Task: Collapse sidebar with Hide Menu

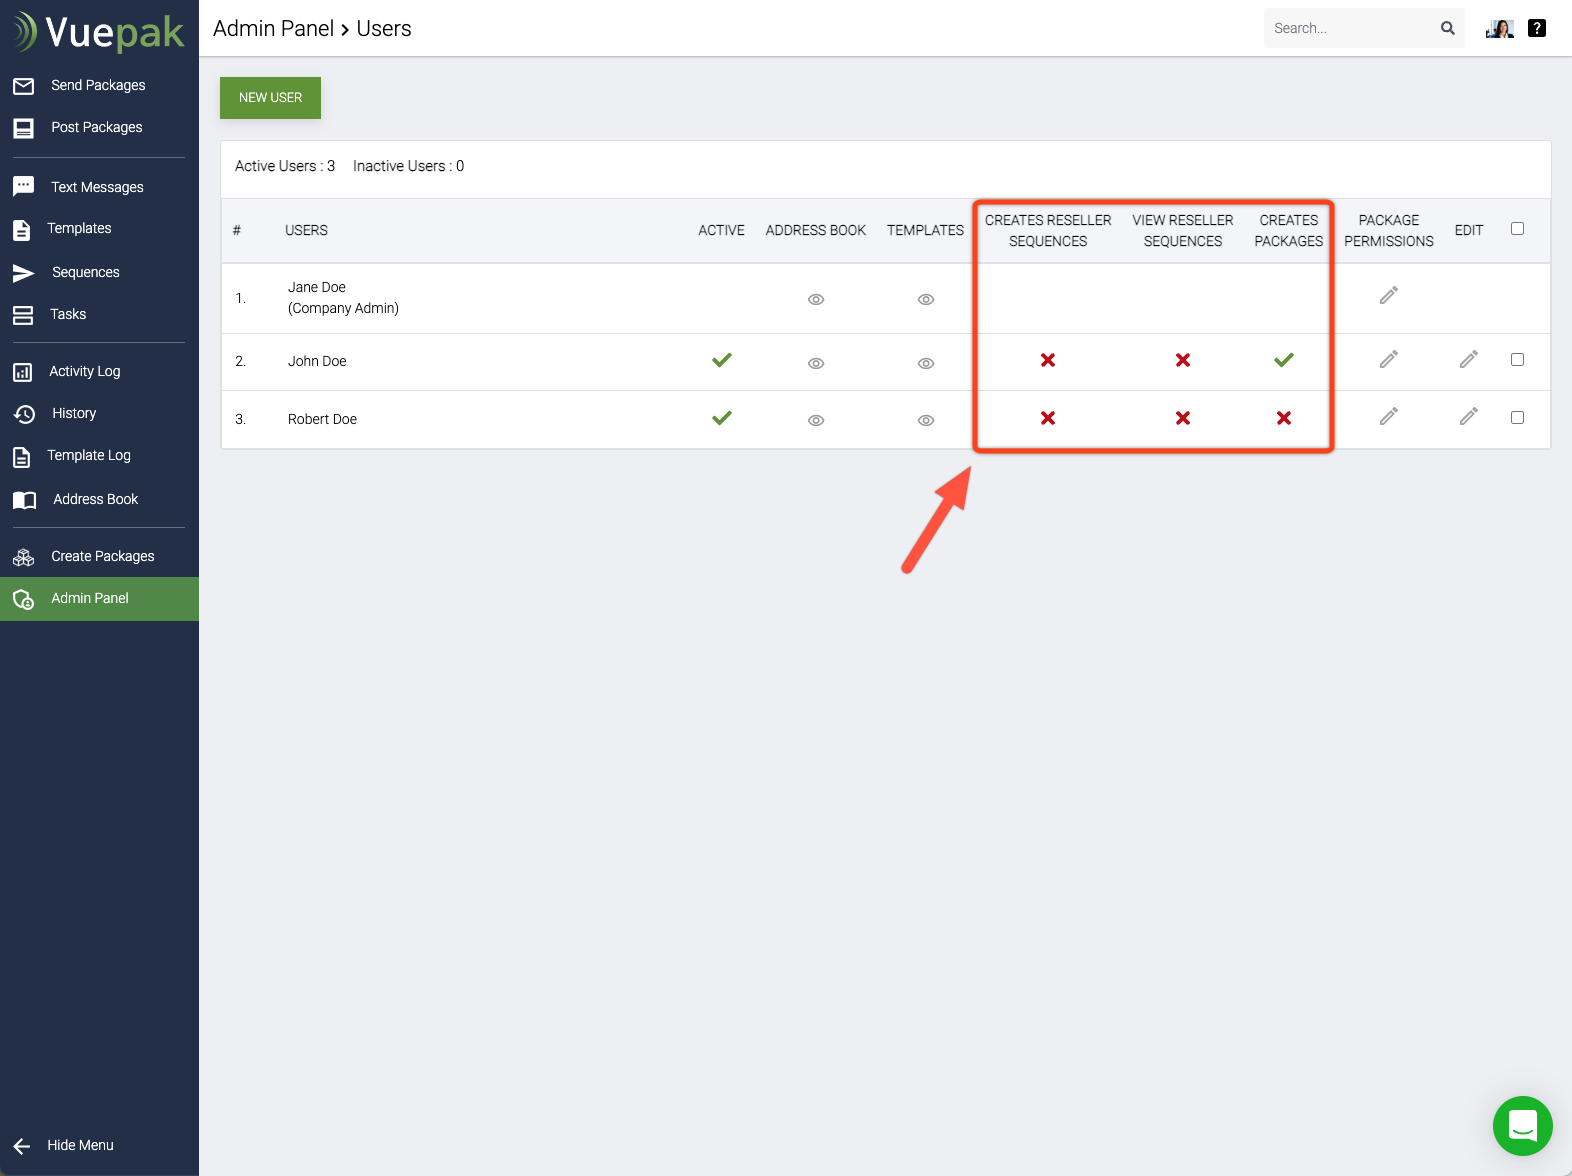Action: 80,1145
